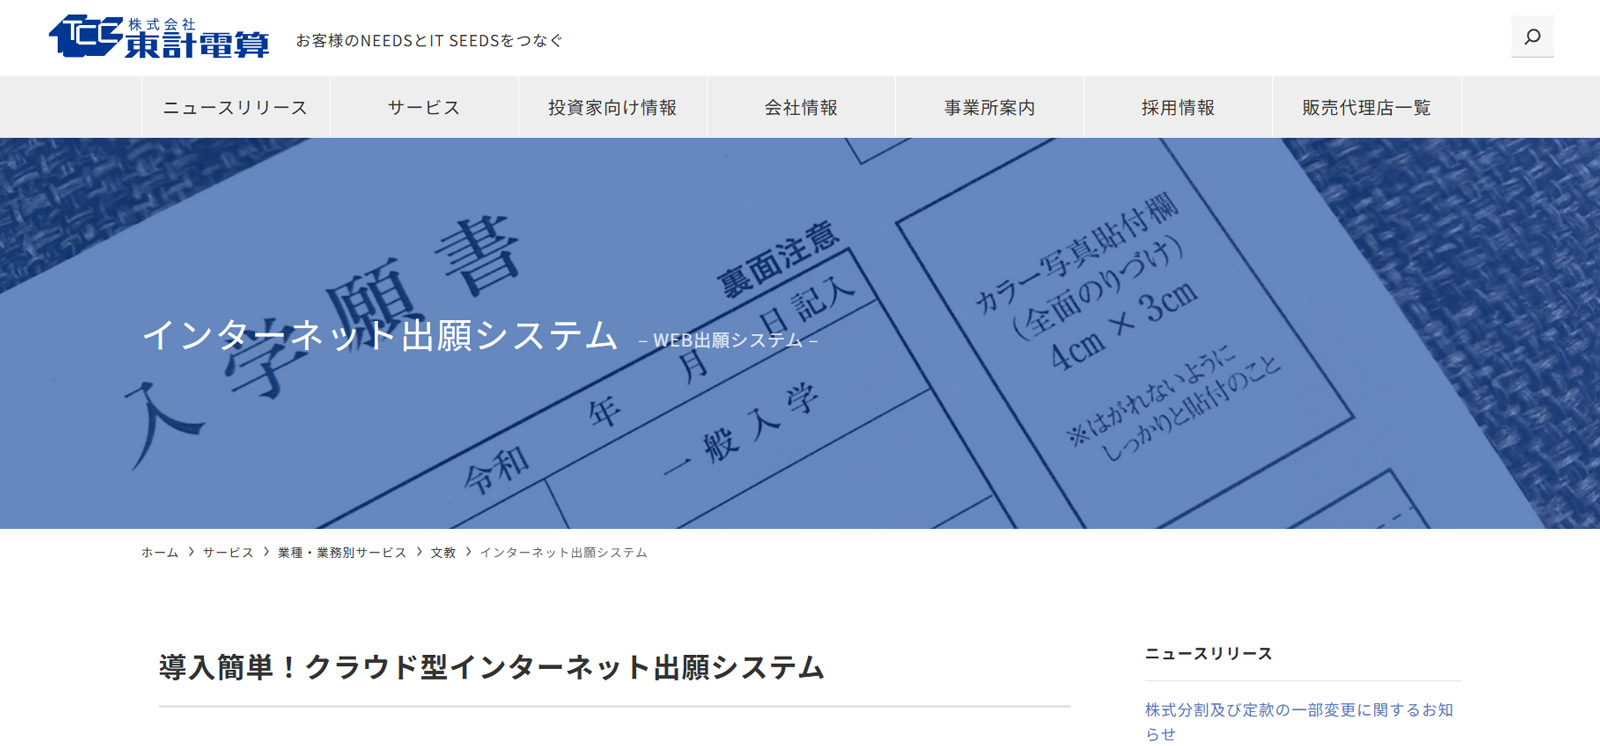The image size is (1600, 746).
Task: Open the search magnifier icon
Action: pos(1532,37)
